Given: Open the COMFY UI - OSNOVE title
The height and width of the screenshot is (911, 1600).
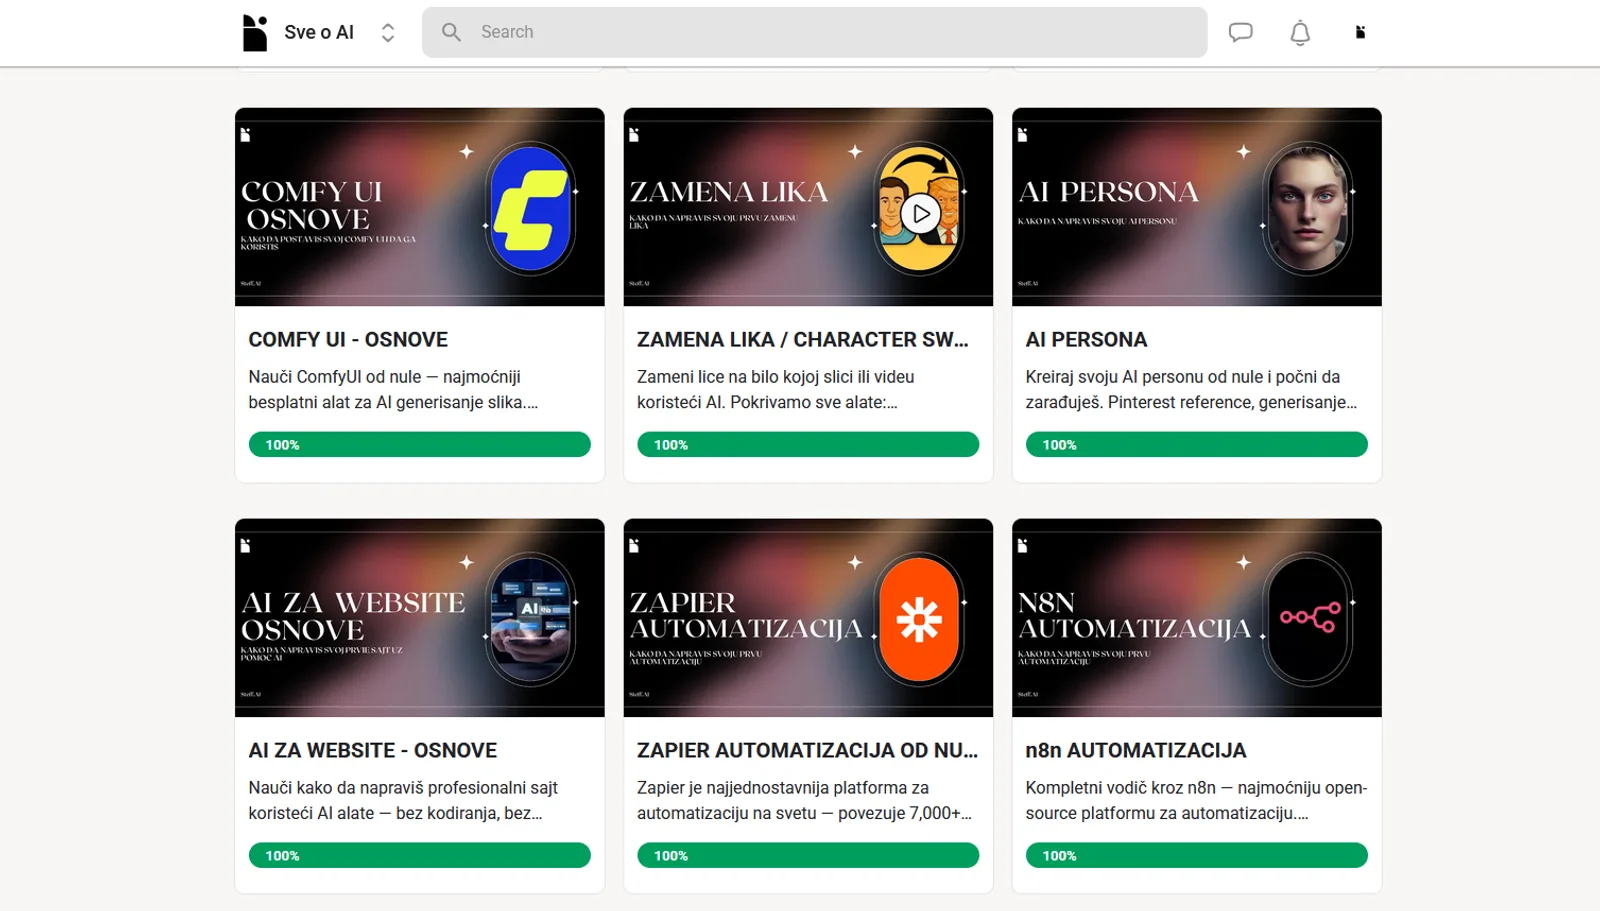Looking at the screenshot, I should 348,340.
